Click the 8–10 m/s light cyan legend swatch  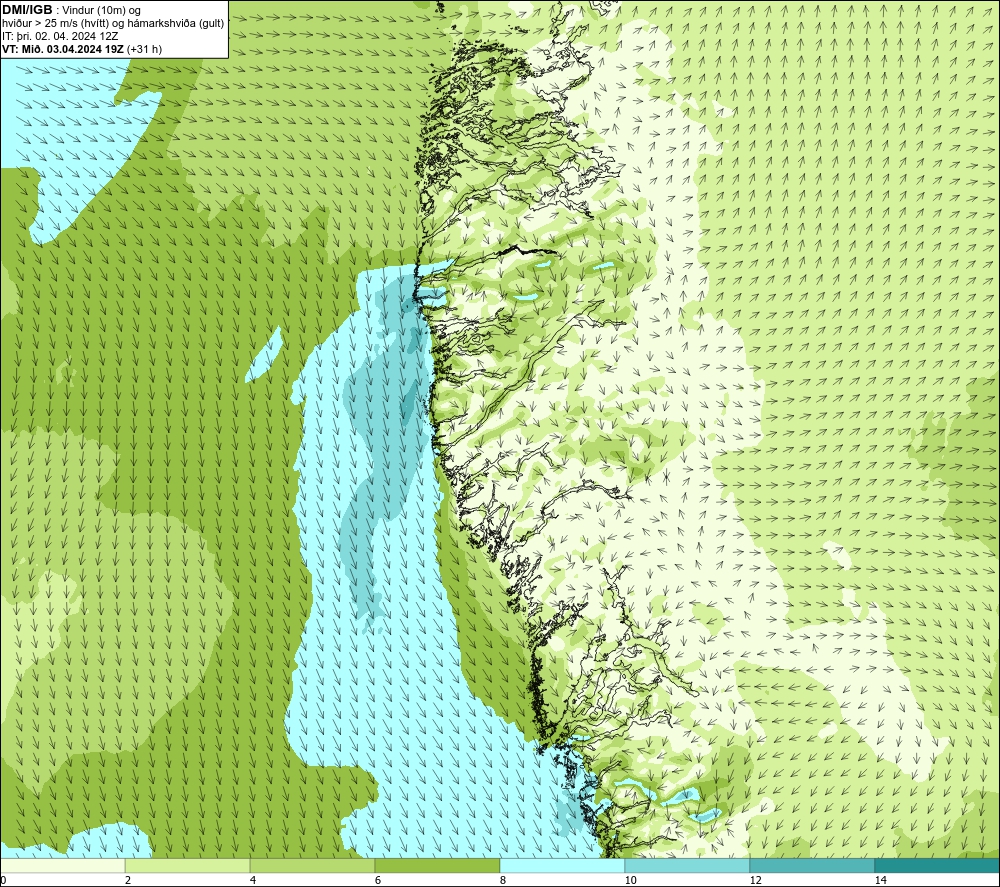(562, 866)
